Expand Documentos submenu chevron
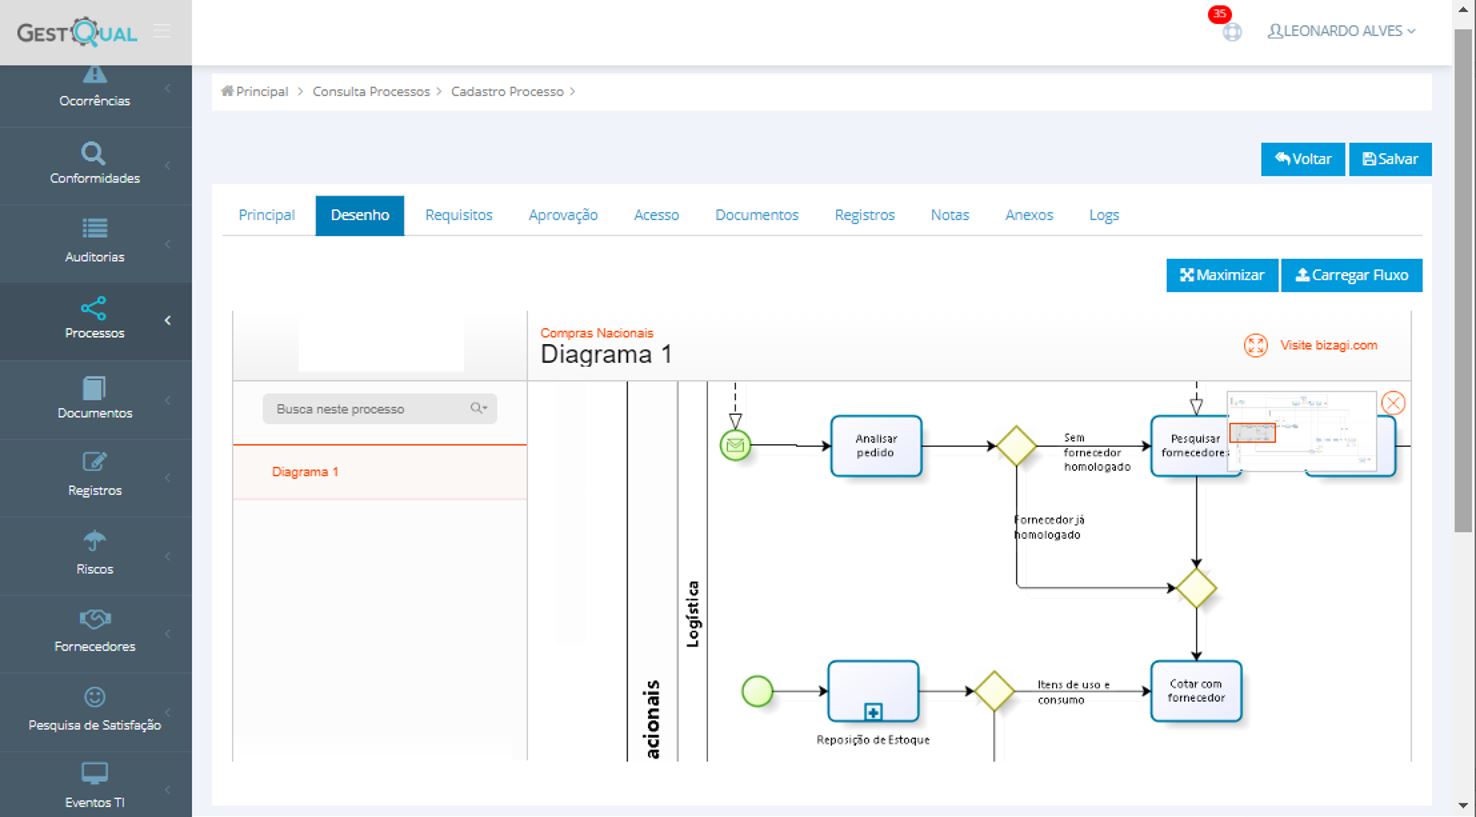Image resolution: width=1476 pixels, height=817 pixels. [168, 400]
